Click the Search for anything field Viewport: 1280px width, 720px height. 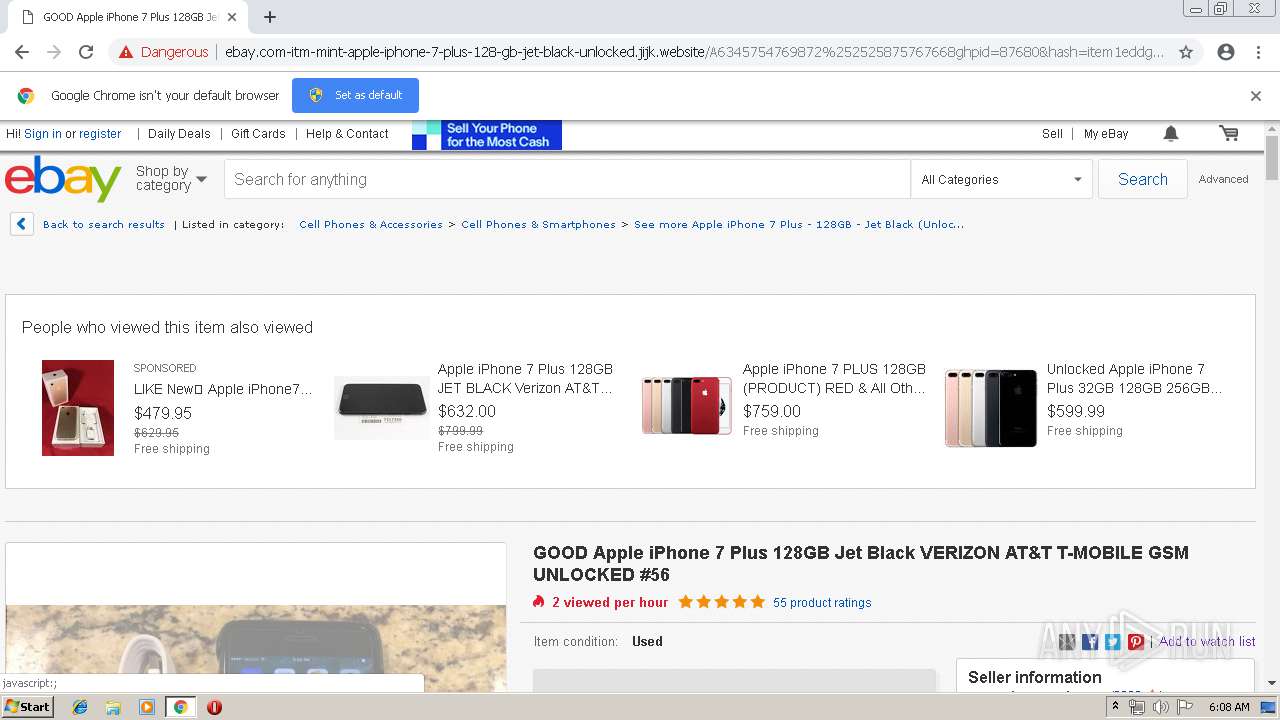click(567, 179)
